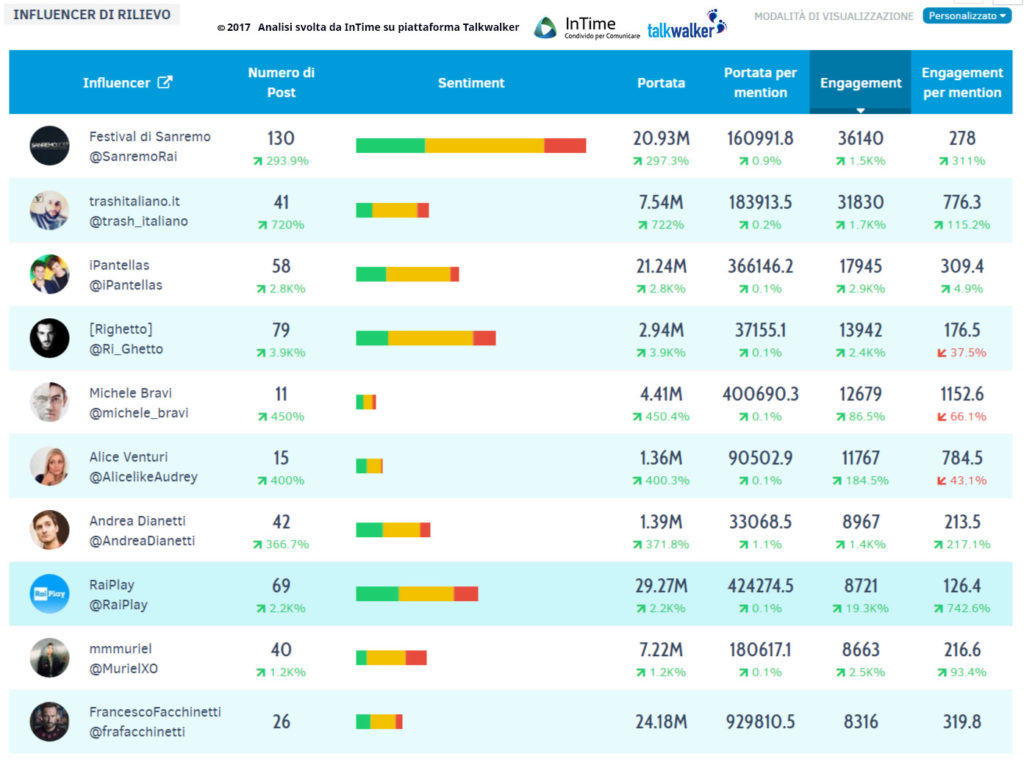Sort by the Portata column header

point(661,83)
